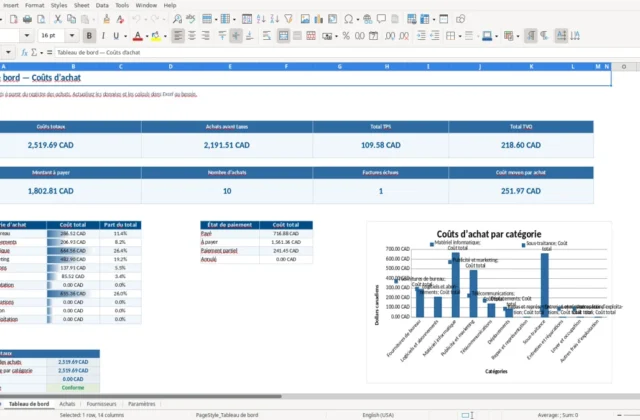Image resolution: width=640 pixels, height=420 pixels.
Task: Open the Tools menu
Action: pos(122,5)
